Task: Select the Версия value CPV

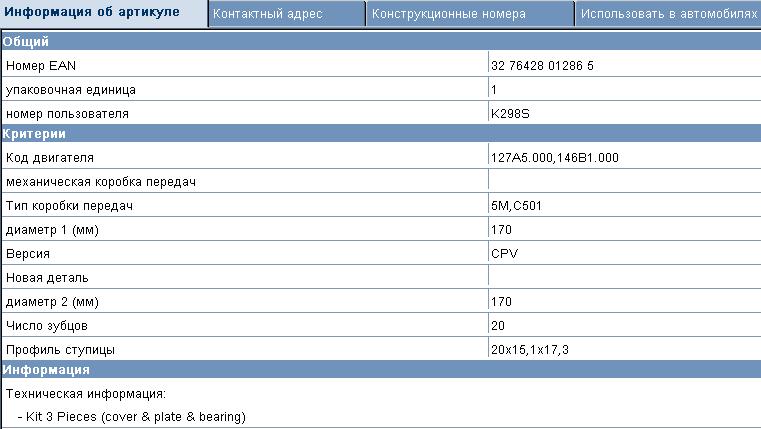Action: point(504,254)
